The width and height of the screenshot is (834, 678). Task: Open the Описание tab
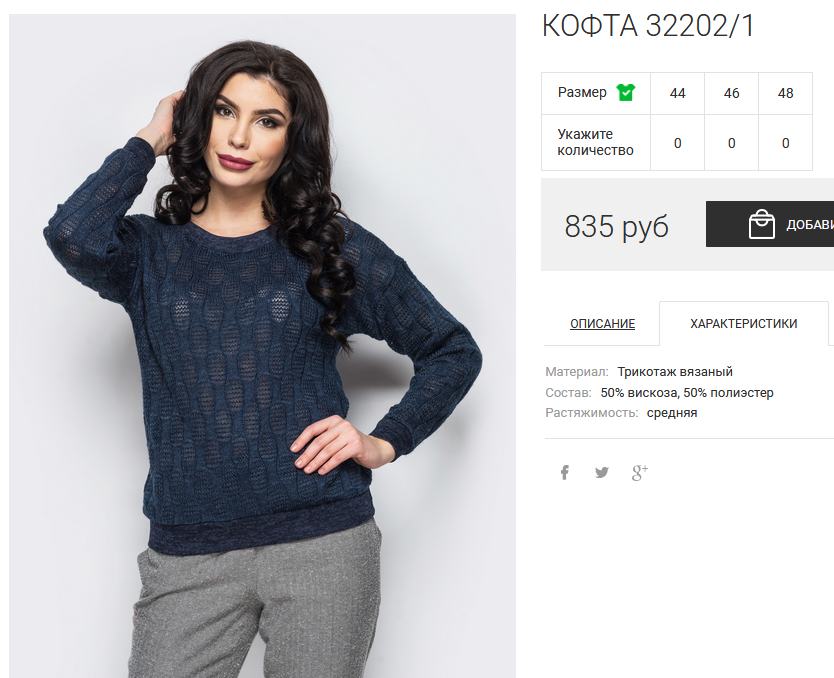(x=602, y=323)
